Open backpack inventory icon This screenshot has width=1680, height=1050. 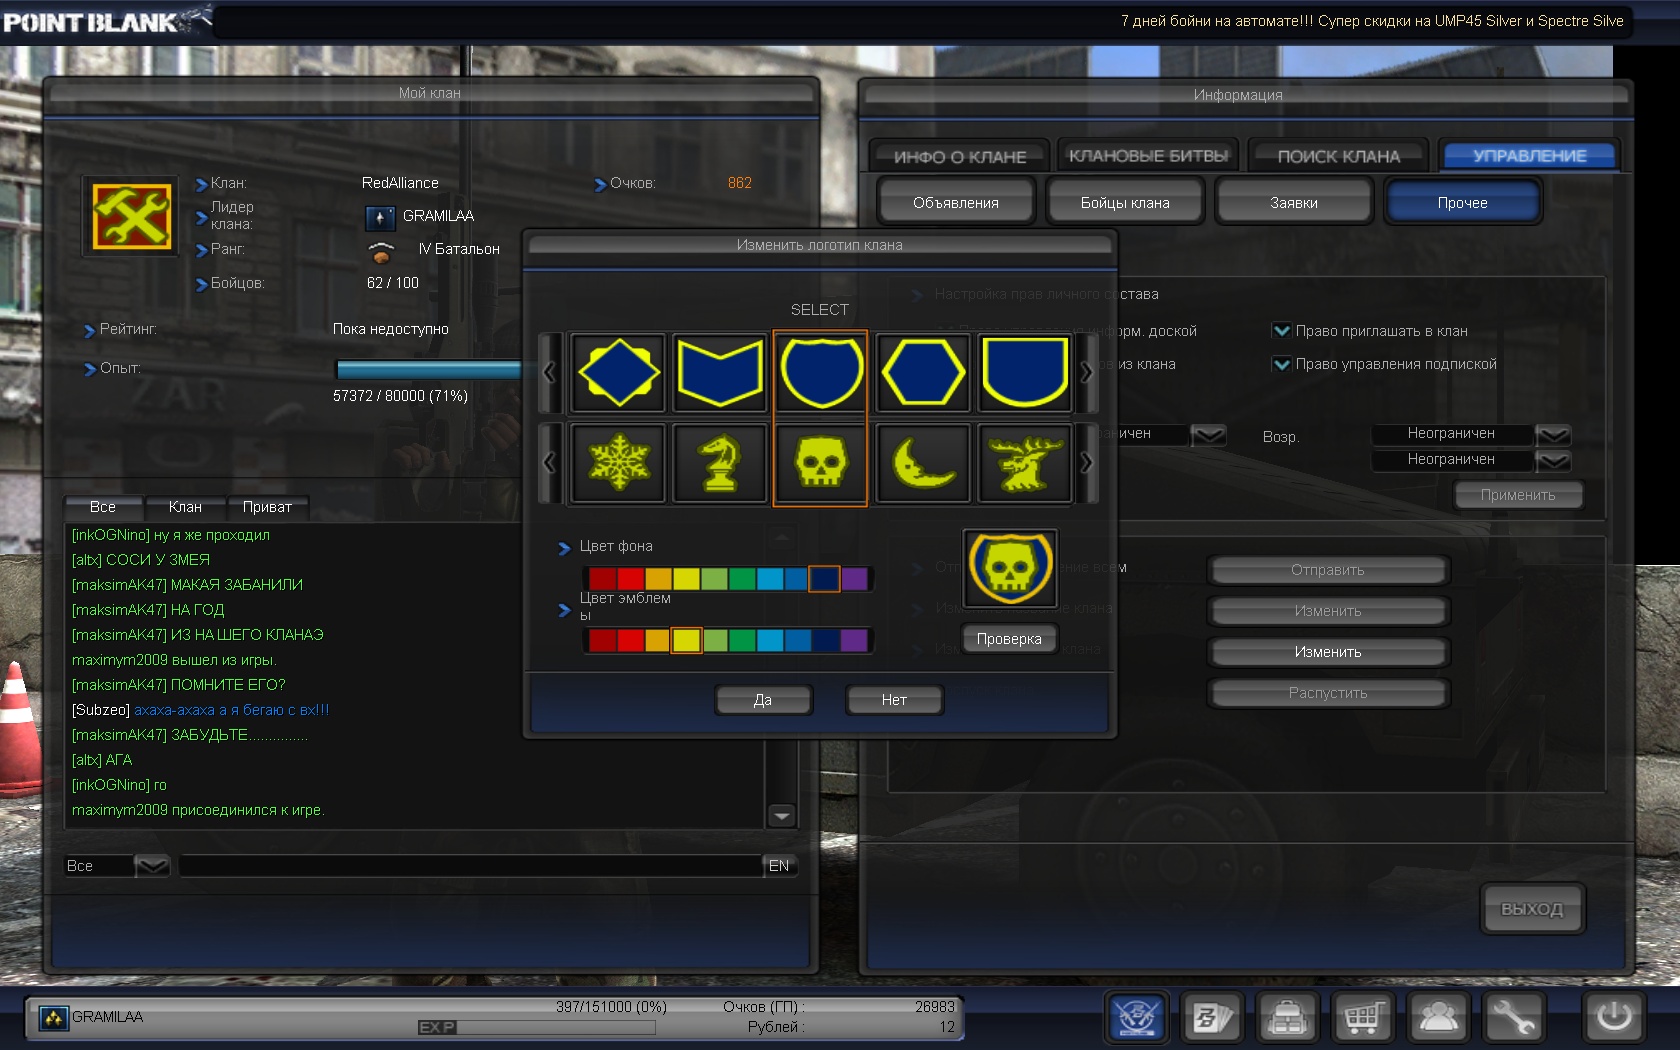pyautogui.click(x=1288, y=1018)
